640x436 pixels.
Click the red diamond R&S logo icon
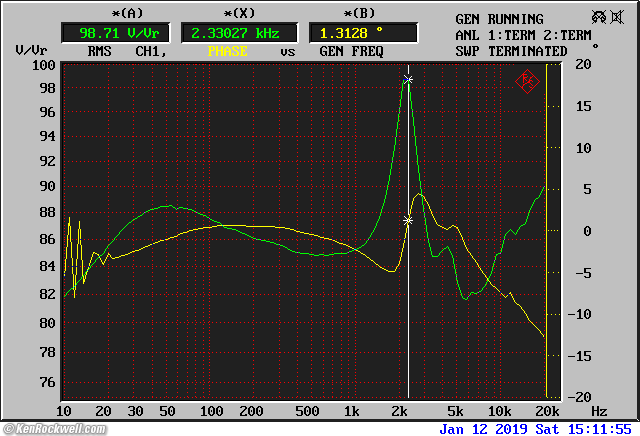click(527, 81)
